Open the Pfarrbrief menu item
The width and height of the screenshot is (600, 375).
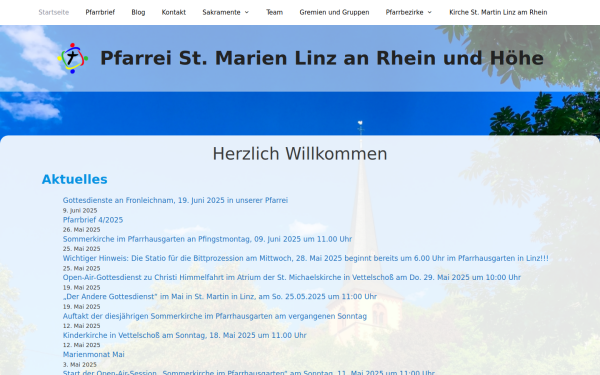click(x=100, y=12)
